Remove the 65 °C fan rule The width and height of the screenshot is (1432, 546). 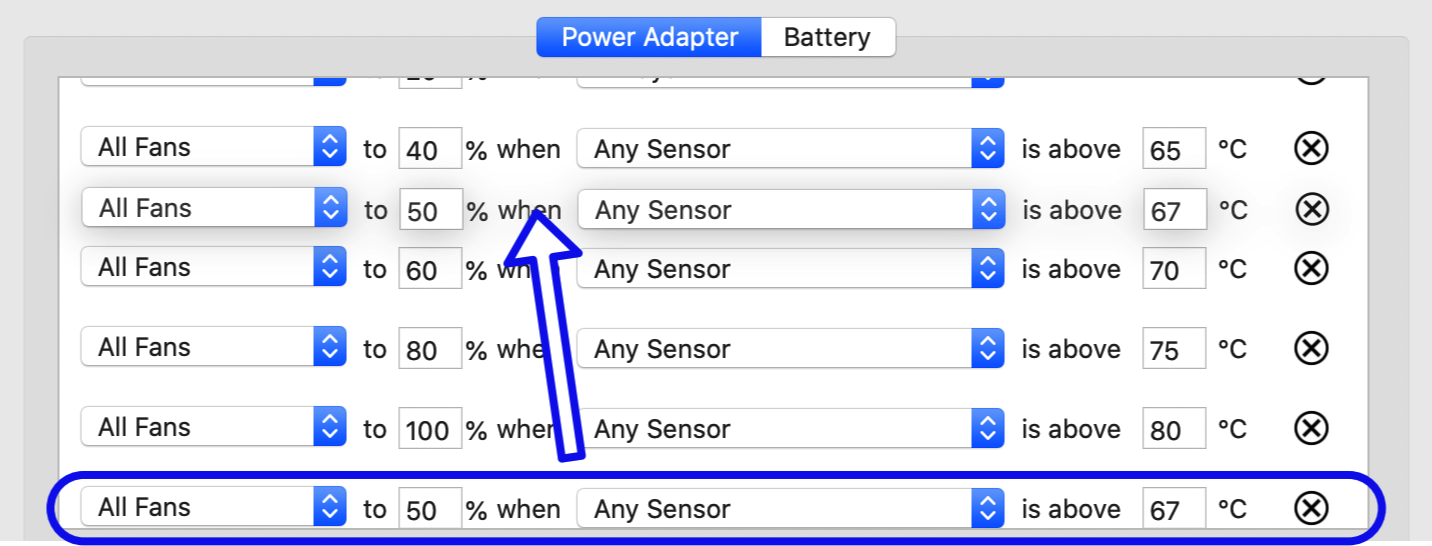(x=1311, y=149)
